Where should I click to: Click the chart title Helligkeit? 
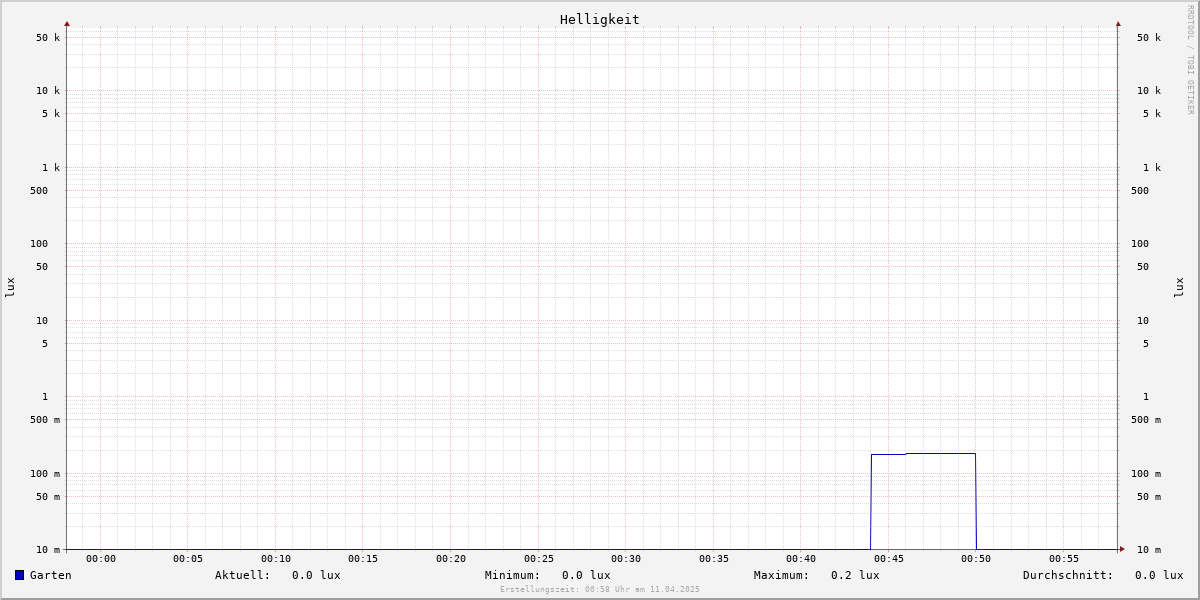600,19
